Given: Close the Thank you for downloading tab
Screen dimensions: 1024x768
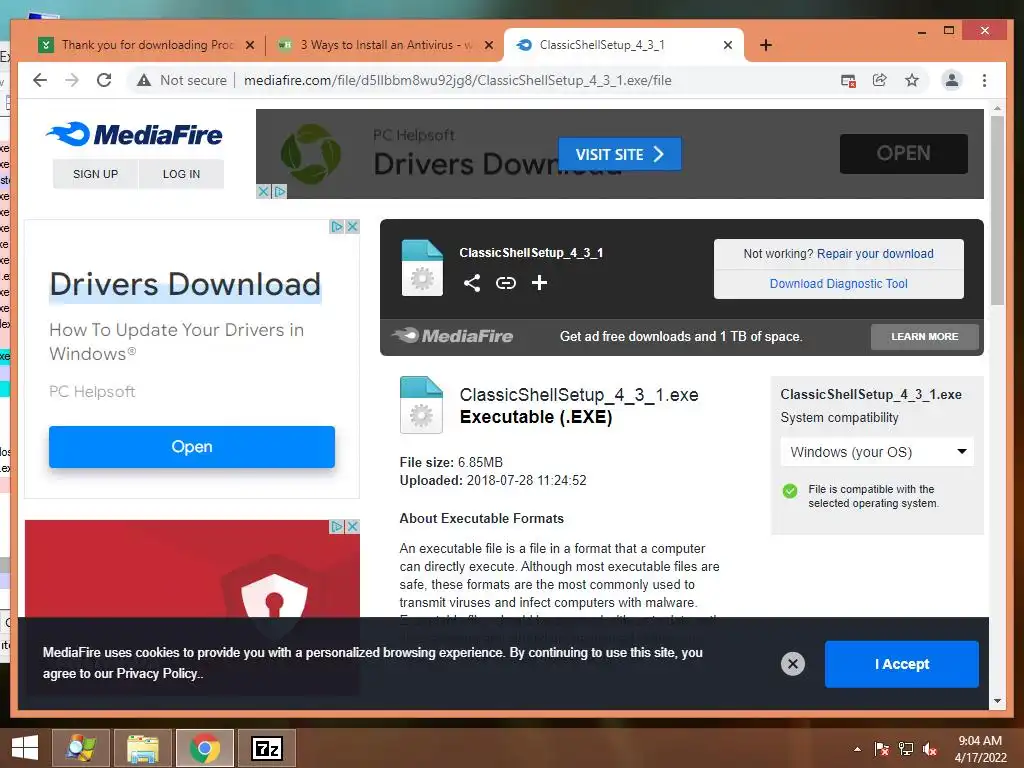Looking at the screenshot, I should coord(249,45).
